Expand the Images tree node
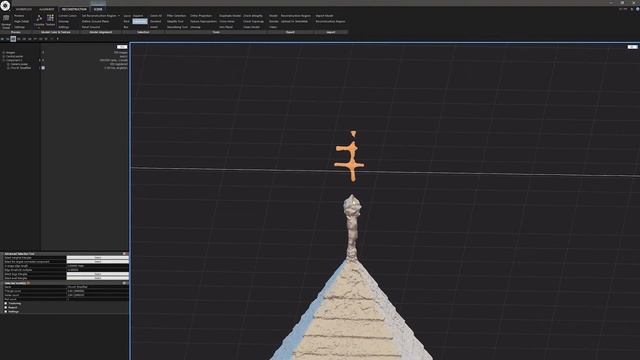640x360 pixels. point(3,53)
